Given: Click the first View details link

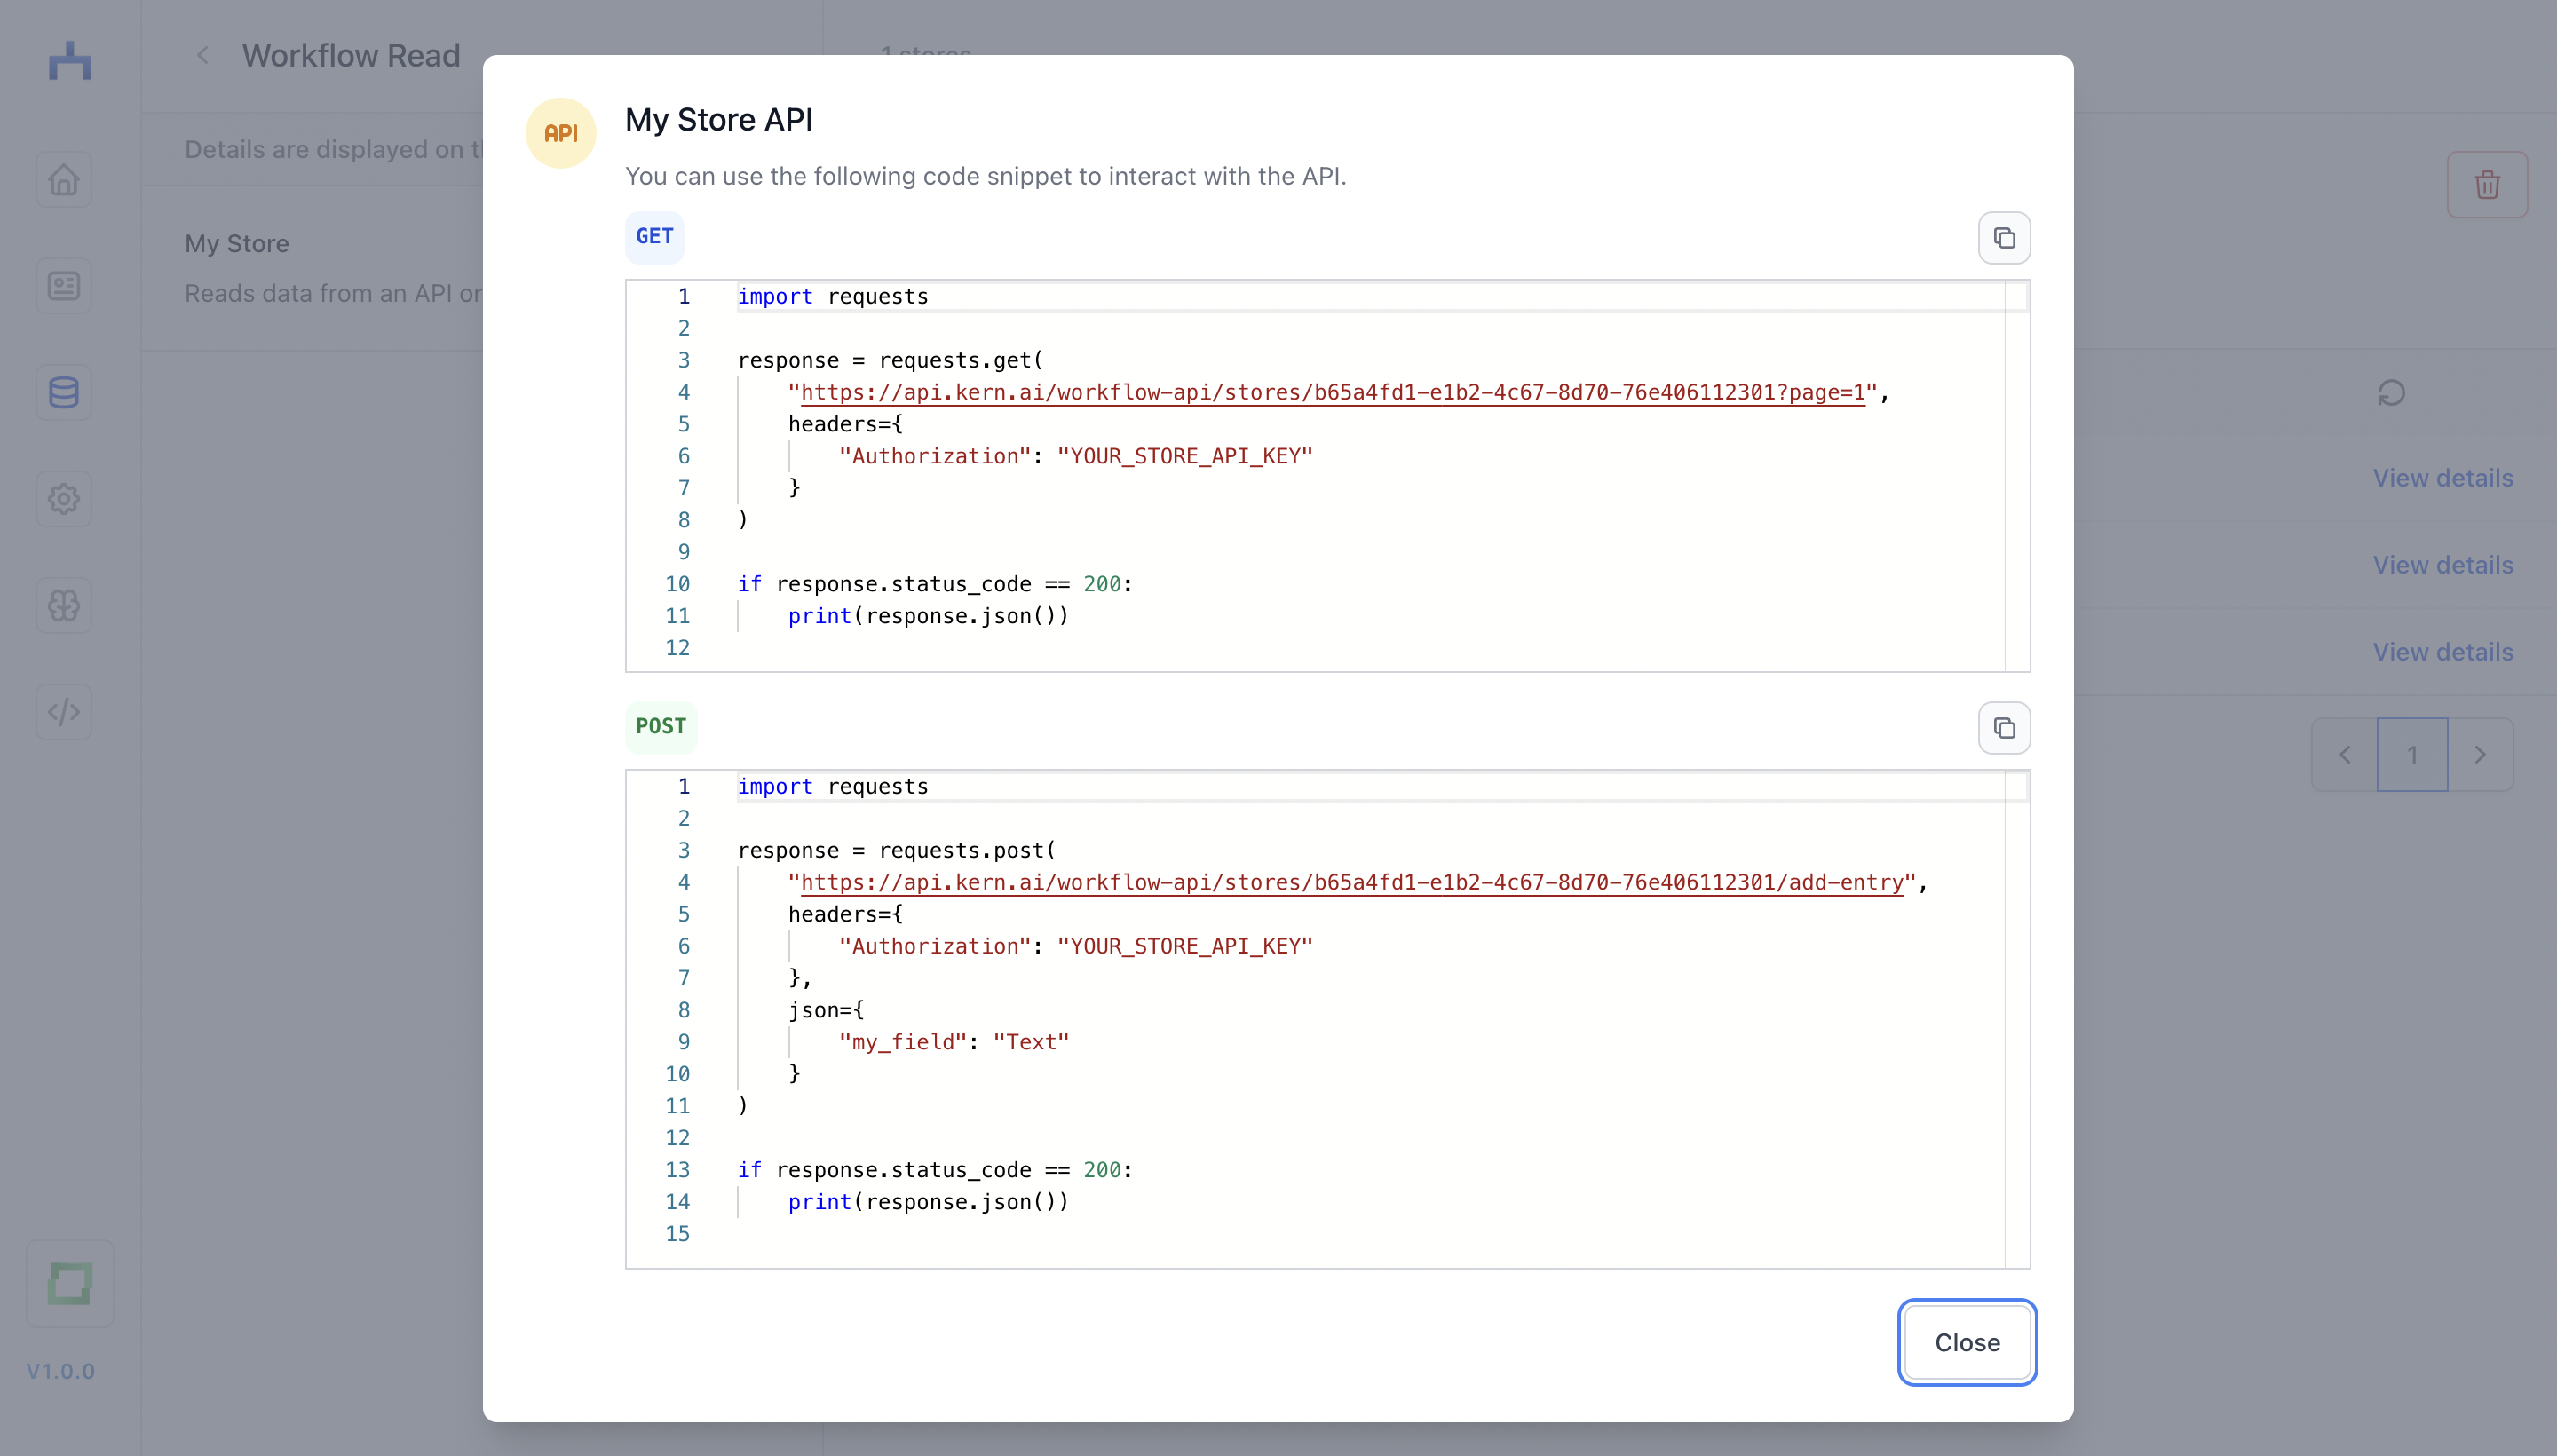Looking at the screenshot, I should coord(2443,478).
